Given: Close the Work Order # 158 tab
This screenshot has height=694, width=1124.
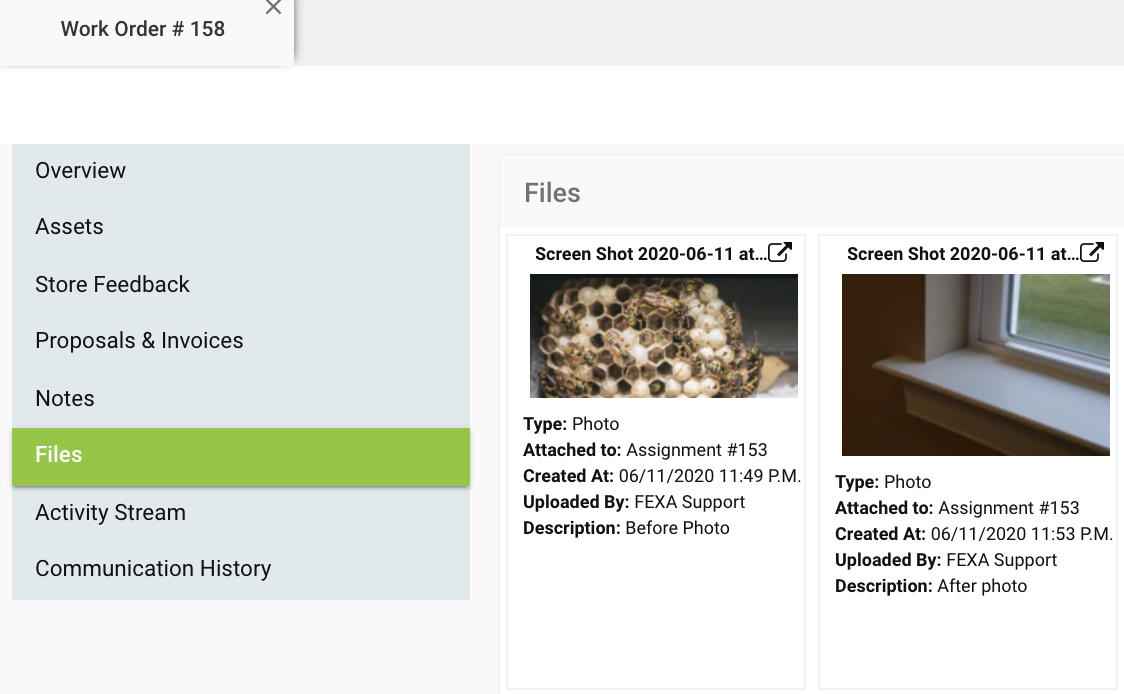Looking at the screenshot, I should (273, 8).
